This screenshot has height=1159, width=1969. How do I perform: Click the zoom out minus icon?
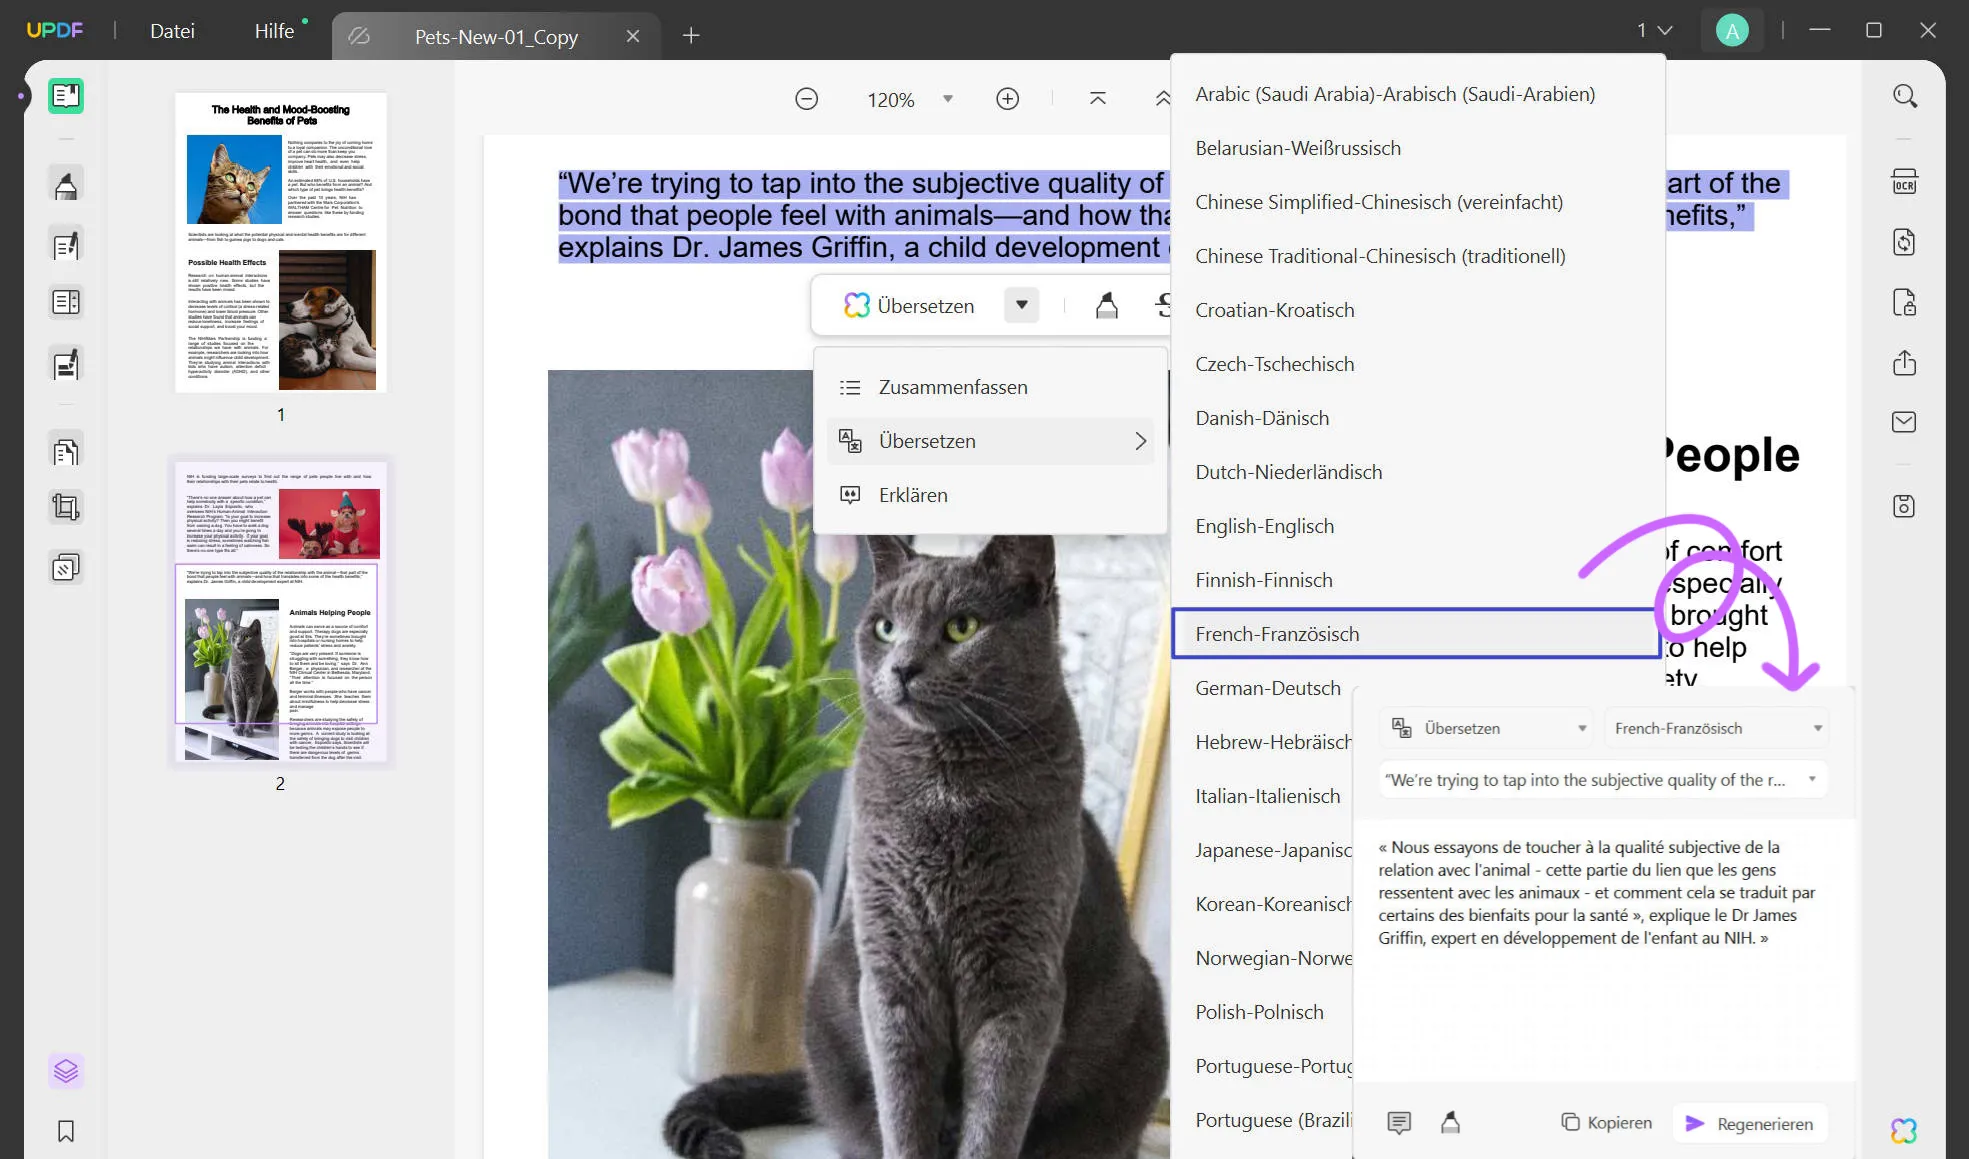[806, 99]
